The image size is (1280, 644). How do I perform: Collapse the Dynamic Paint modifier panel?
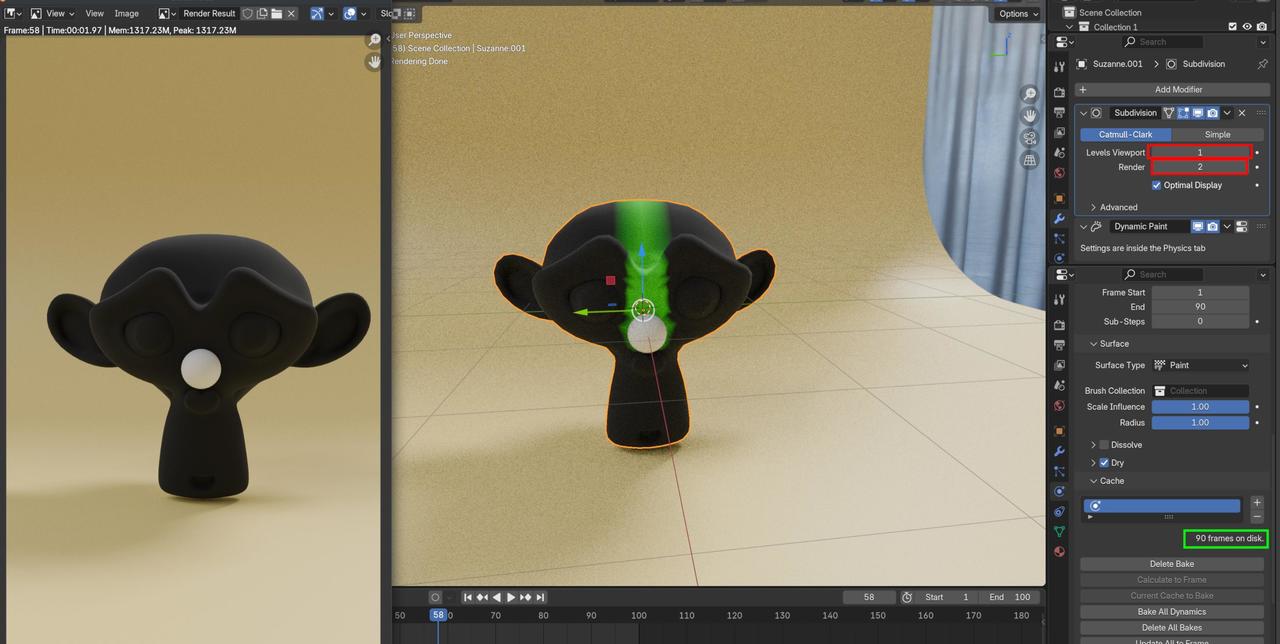click(x=1083, y=227)
